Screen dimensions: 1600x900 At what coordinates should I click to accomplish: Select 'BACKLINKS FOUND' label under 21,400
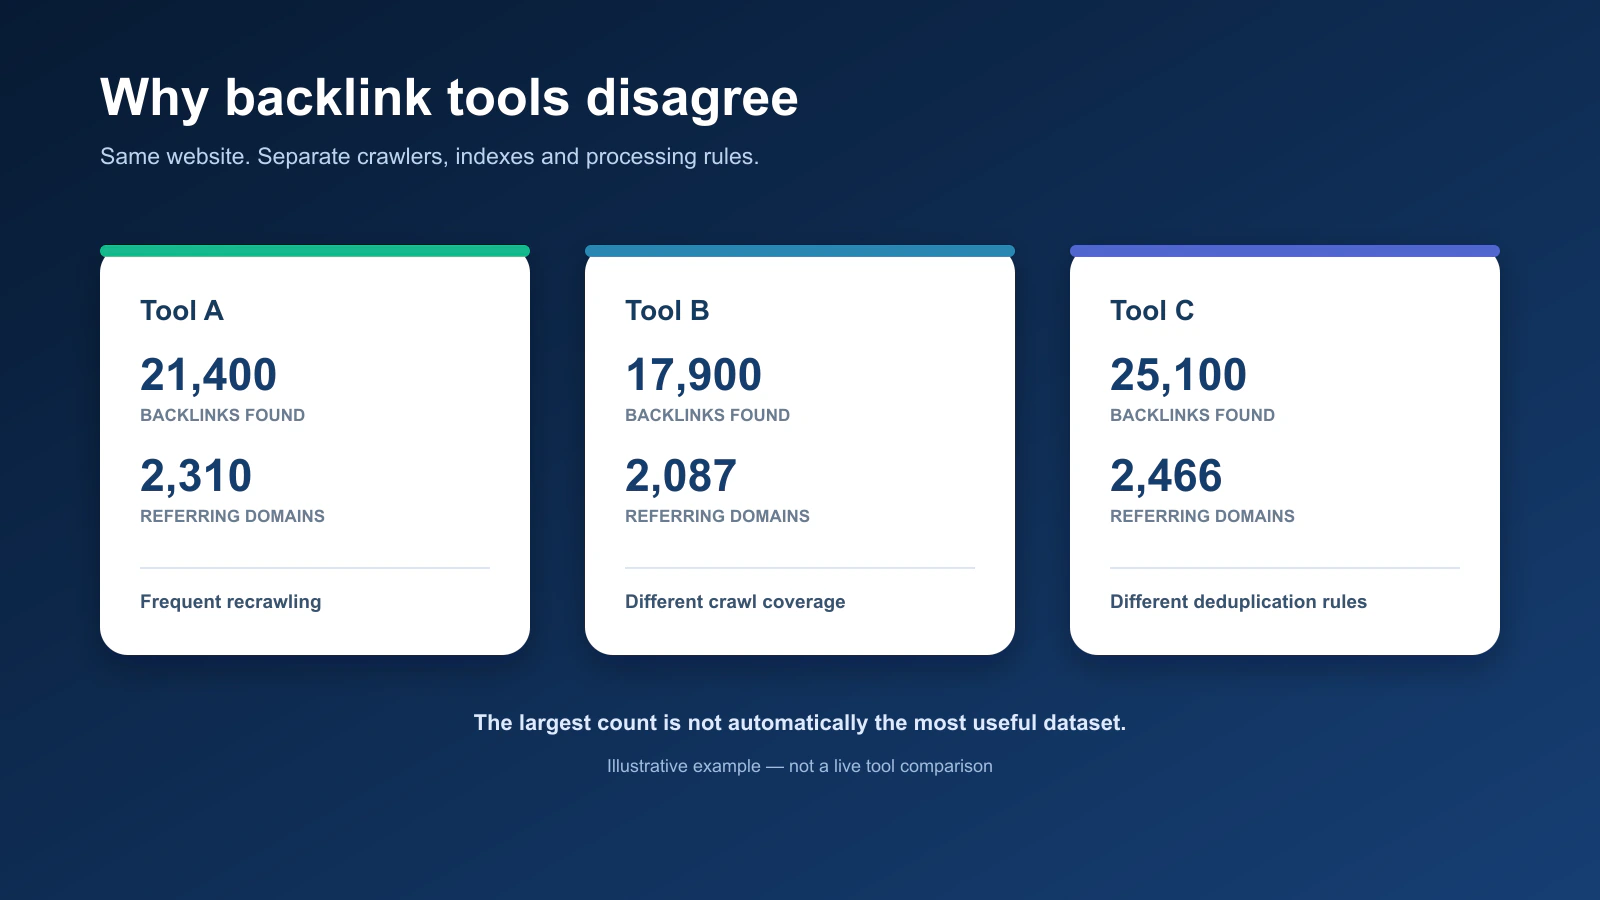tap(222, 415)
